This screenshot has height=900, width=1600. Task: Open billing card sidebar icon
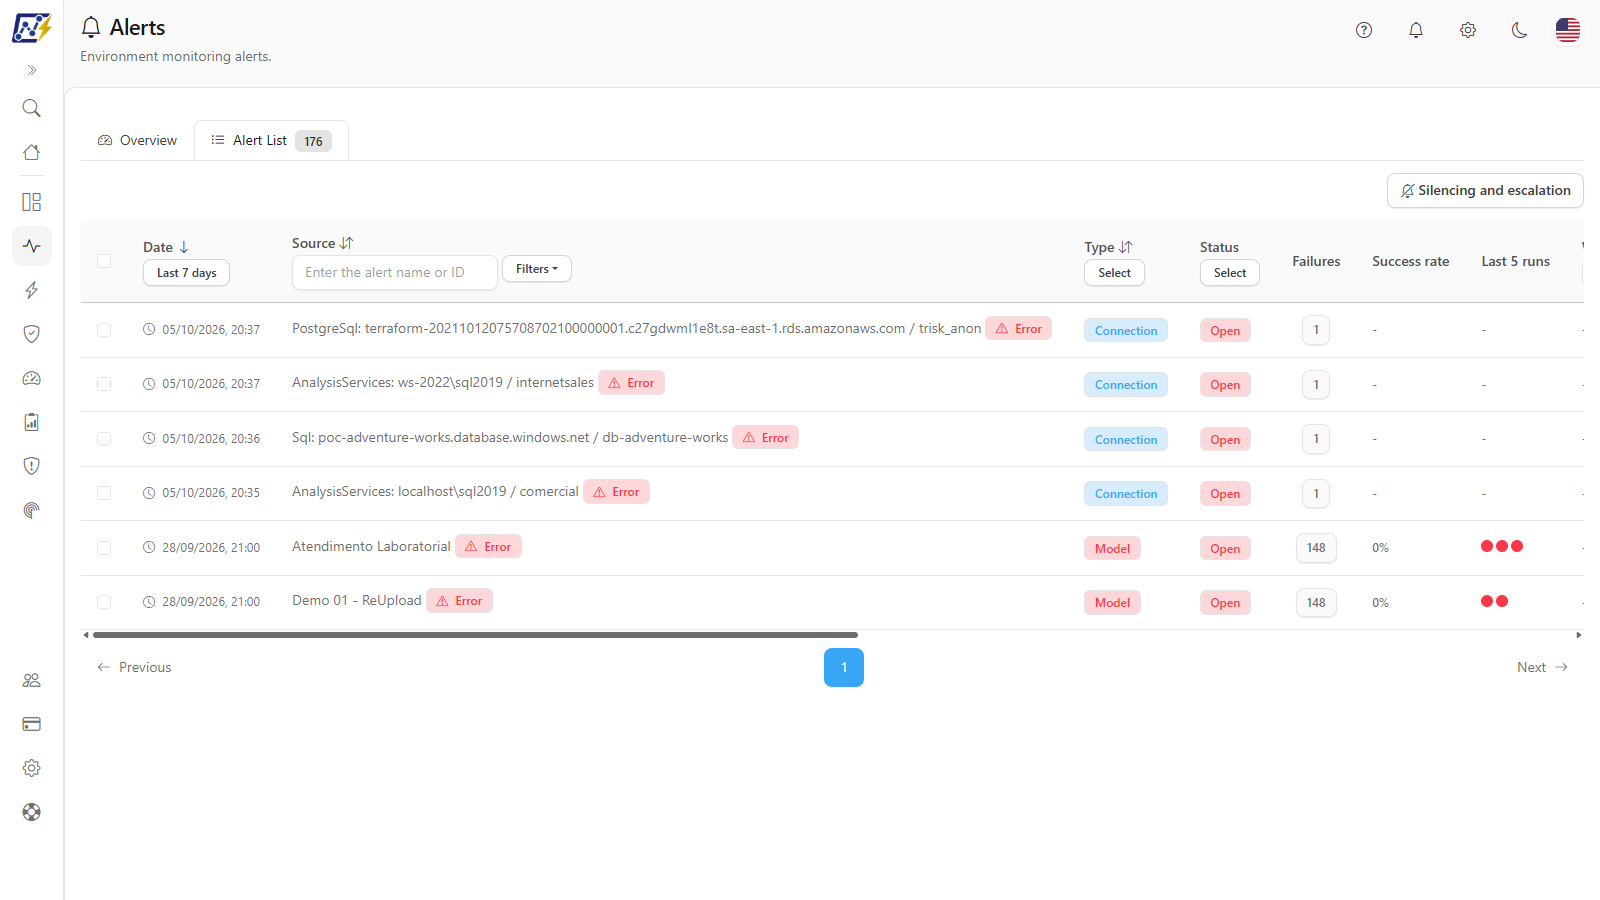[x=32, y=724]
